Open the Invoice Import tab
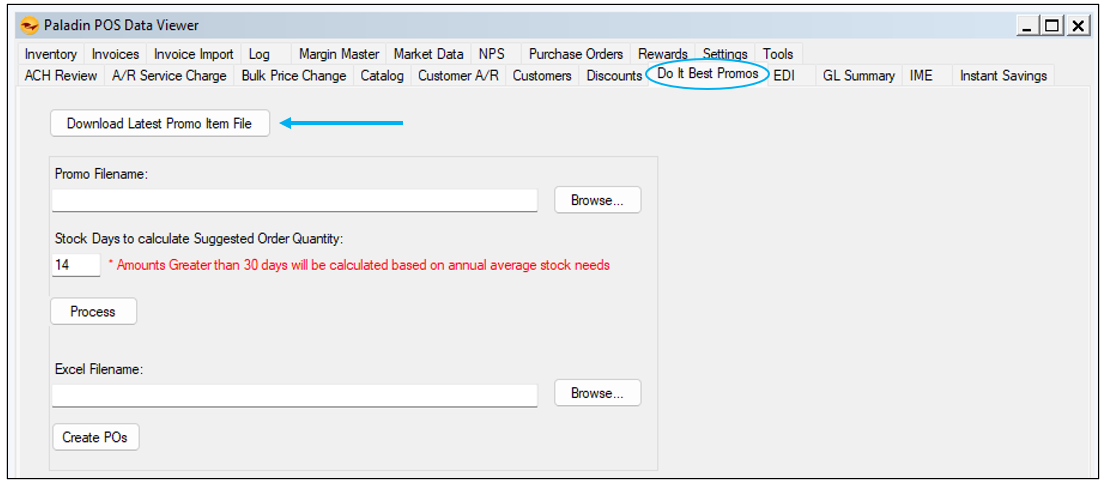 [194, 54]
